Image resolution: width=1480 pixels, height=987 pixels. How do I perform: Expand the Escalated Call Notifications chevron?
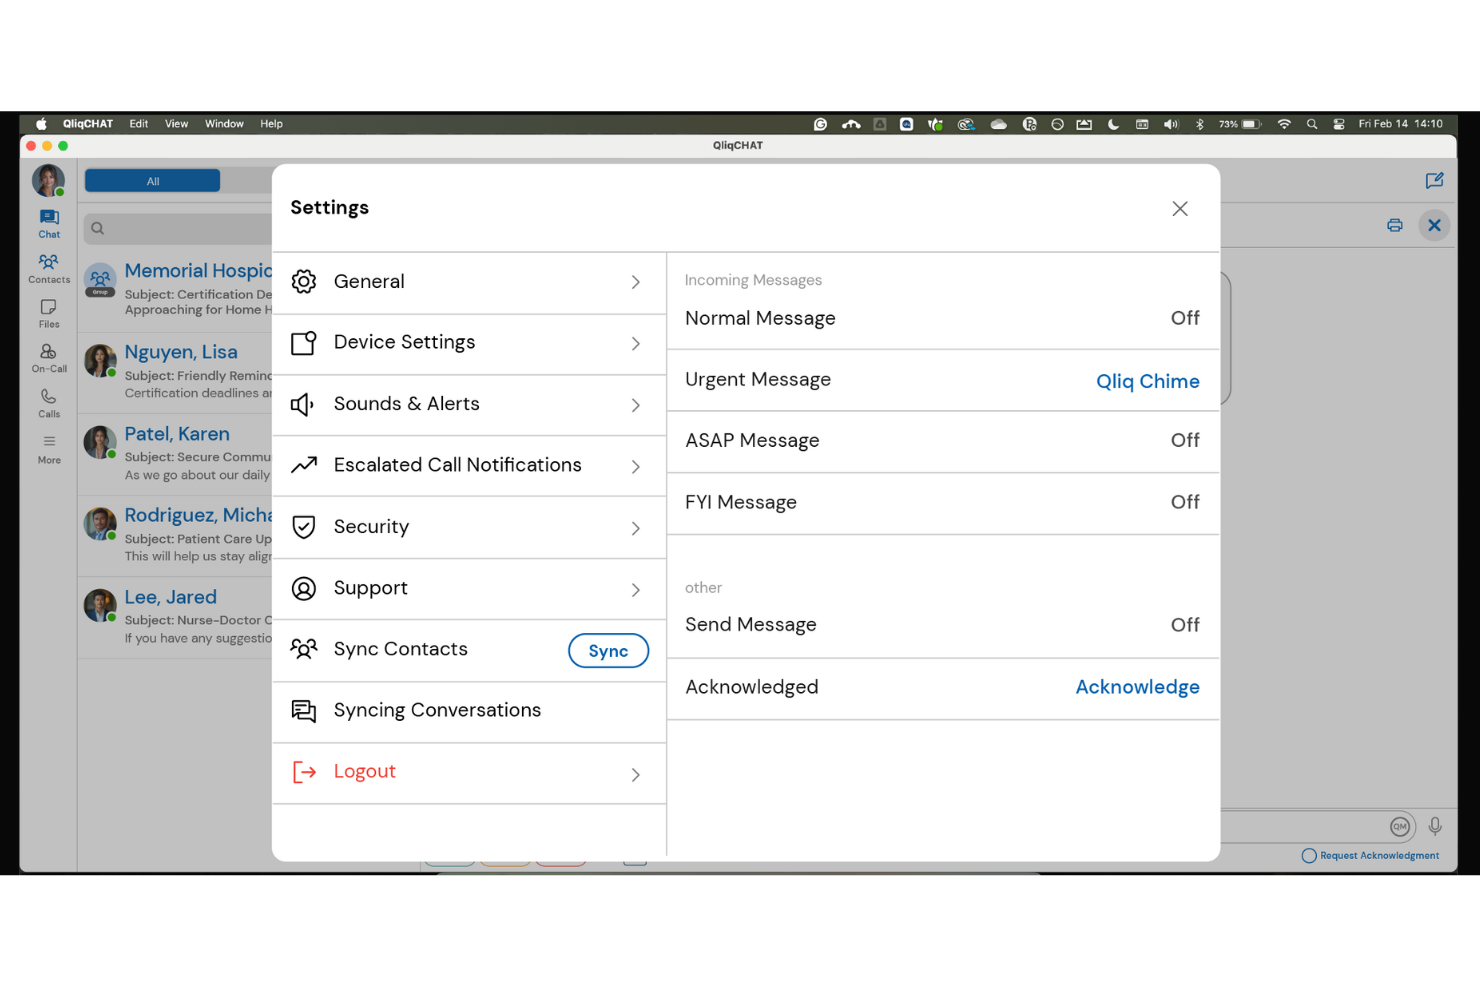[636, 467]
